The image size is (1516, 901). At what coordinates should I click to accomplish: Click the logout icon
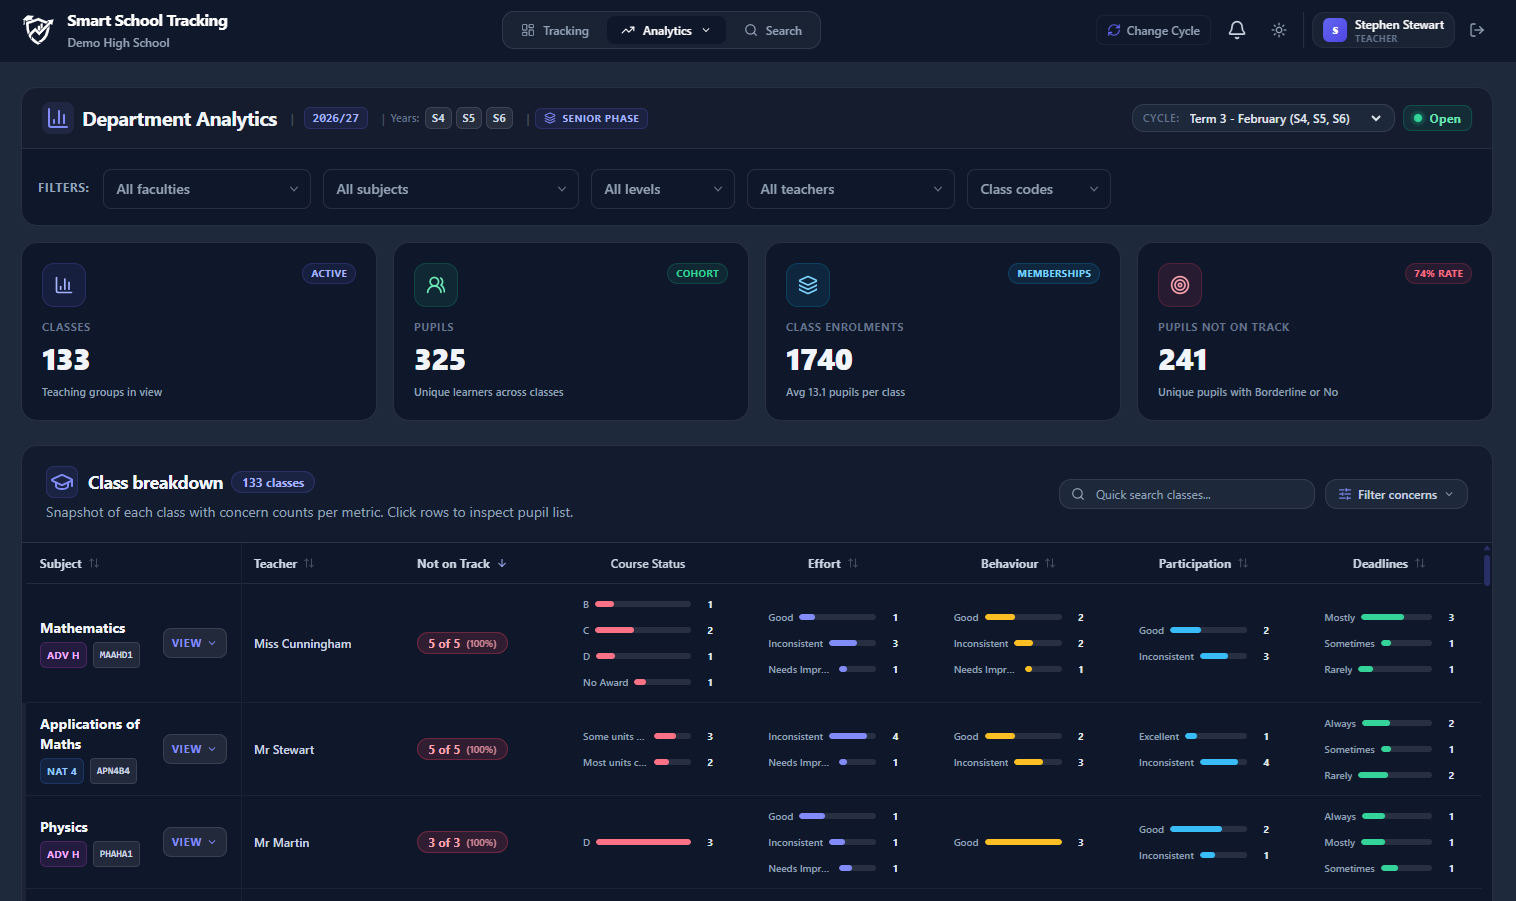(1477, 30)
